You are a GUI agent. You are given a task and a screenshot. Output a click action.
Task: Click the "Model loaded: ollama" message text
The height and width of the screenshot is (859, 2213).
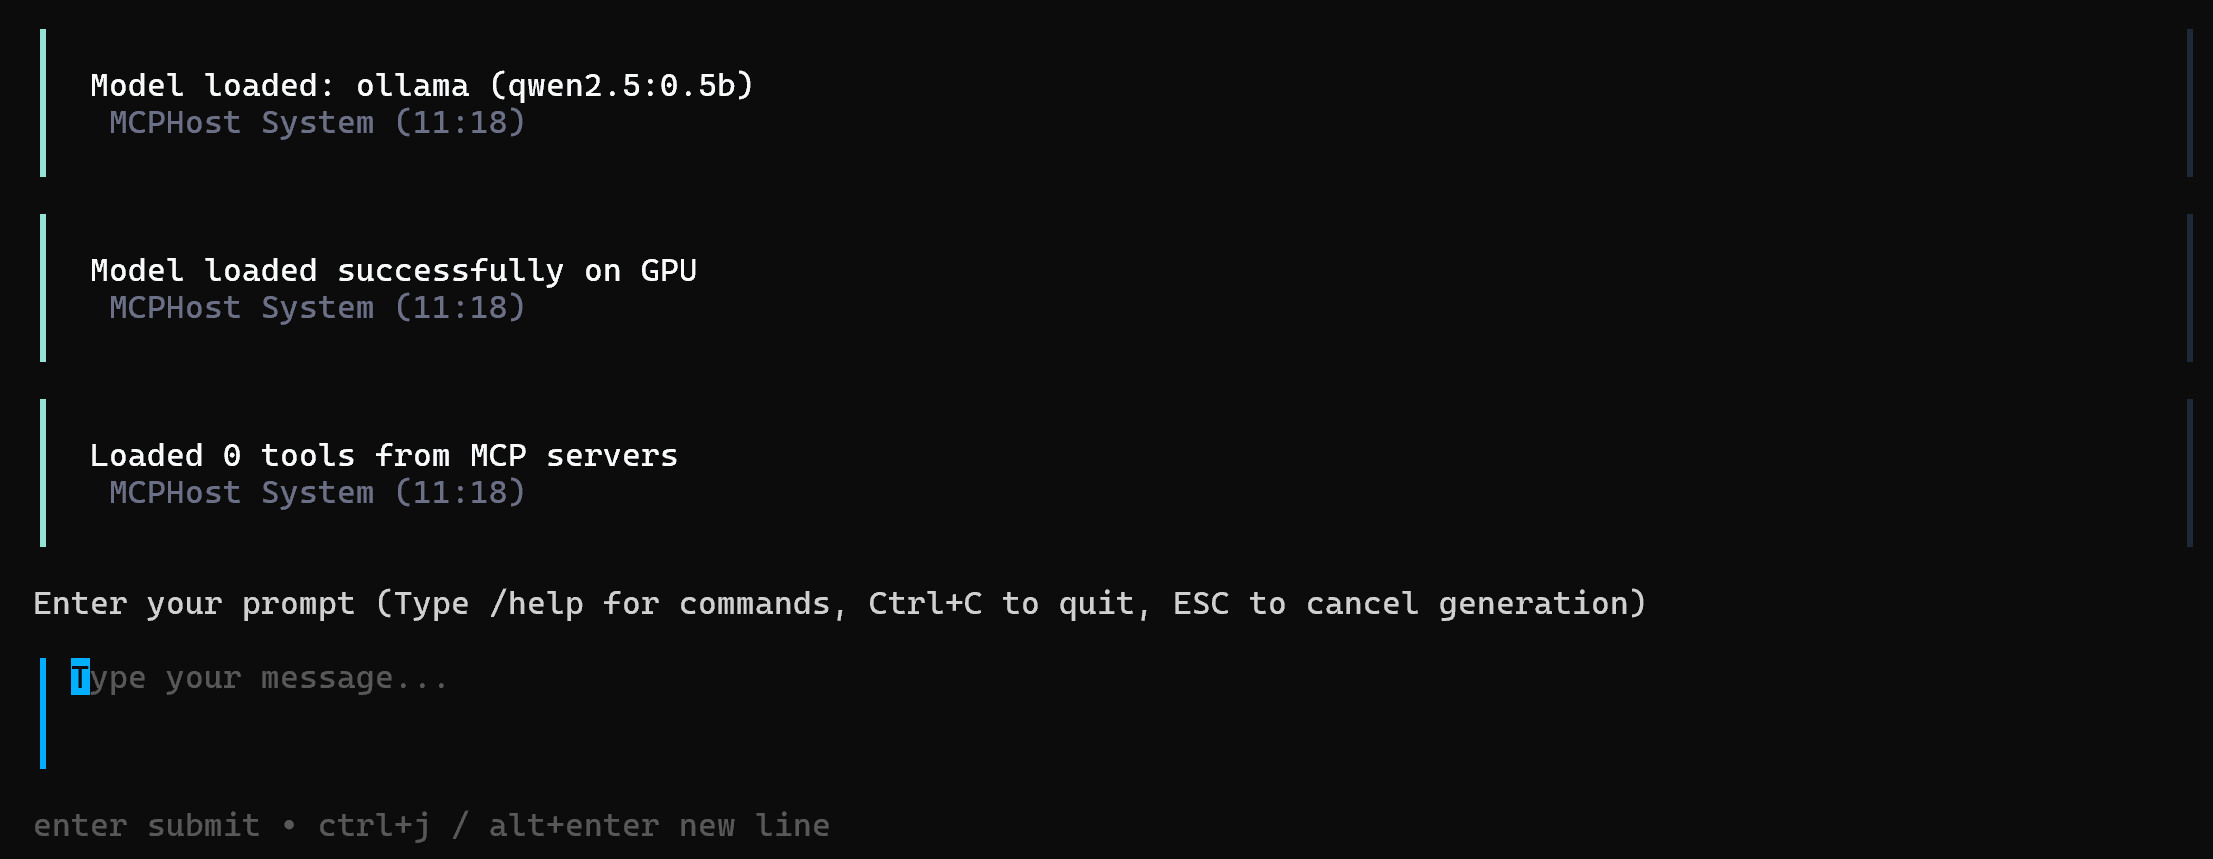[280, 86]
